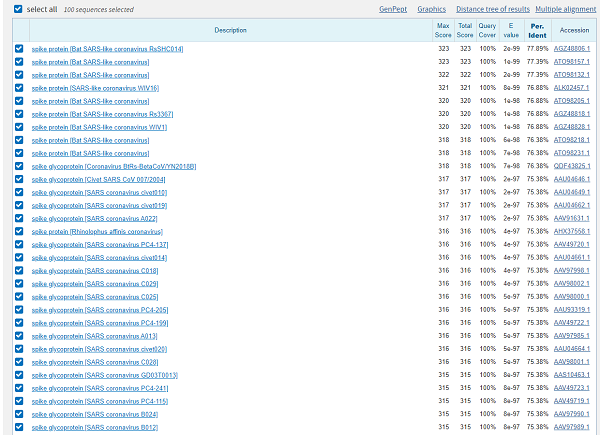This screenshot has height=435, width=600.
Task: Toggle checkbox for Civet SARS CoV 007/2004
Action: coord(19,179)
